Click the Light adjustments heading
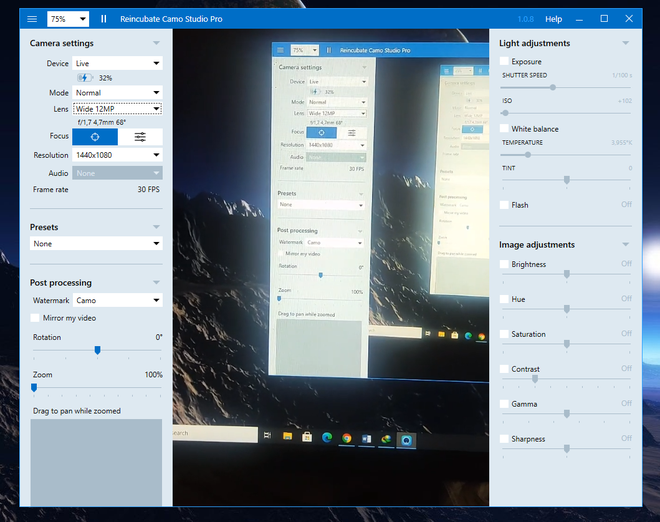This screenshot has width=660, height=522. (534, 43)
